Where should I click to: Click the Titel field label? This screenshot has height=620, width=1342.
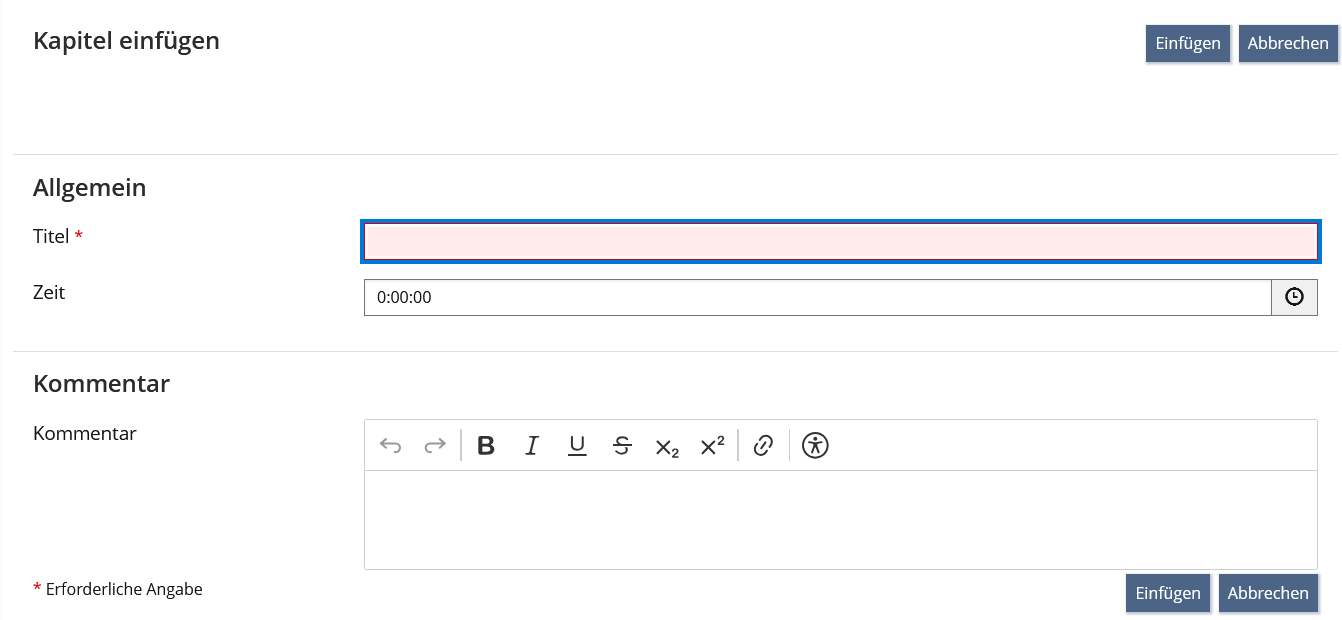point(51,237)
